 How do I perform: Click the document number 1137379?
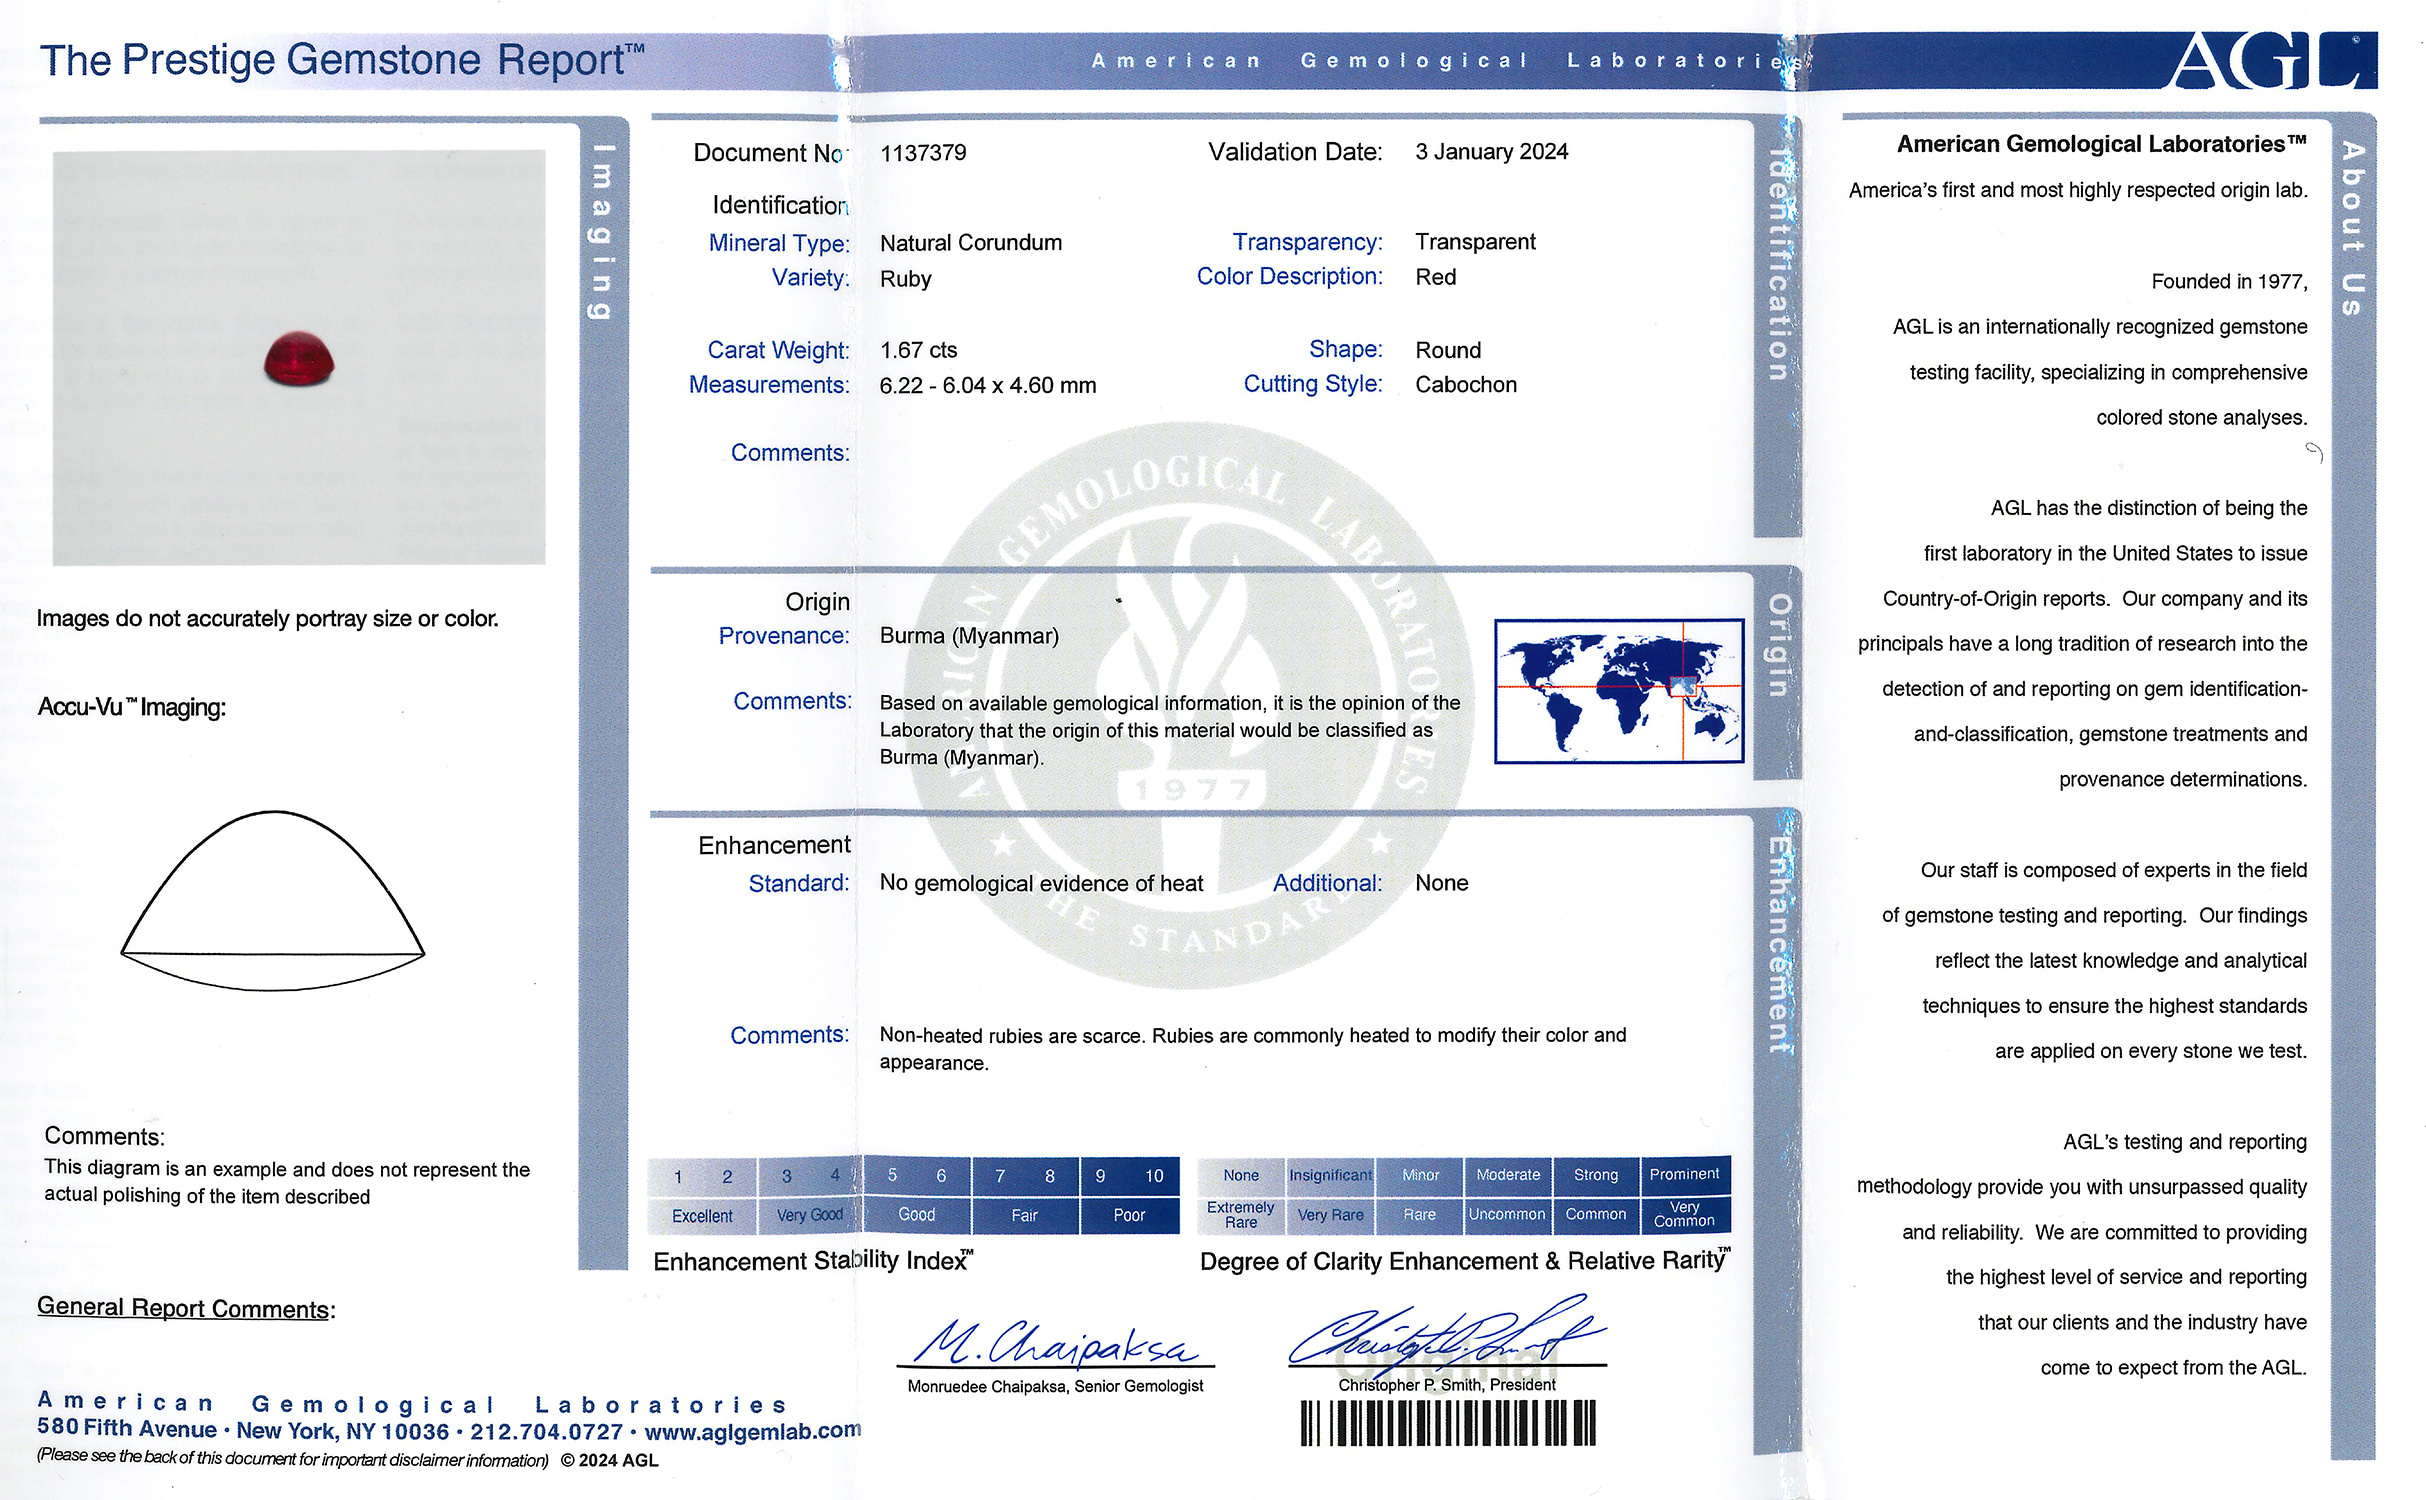click(923, 153)
